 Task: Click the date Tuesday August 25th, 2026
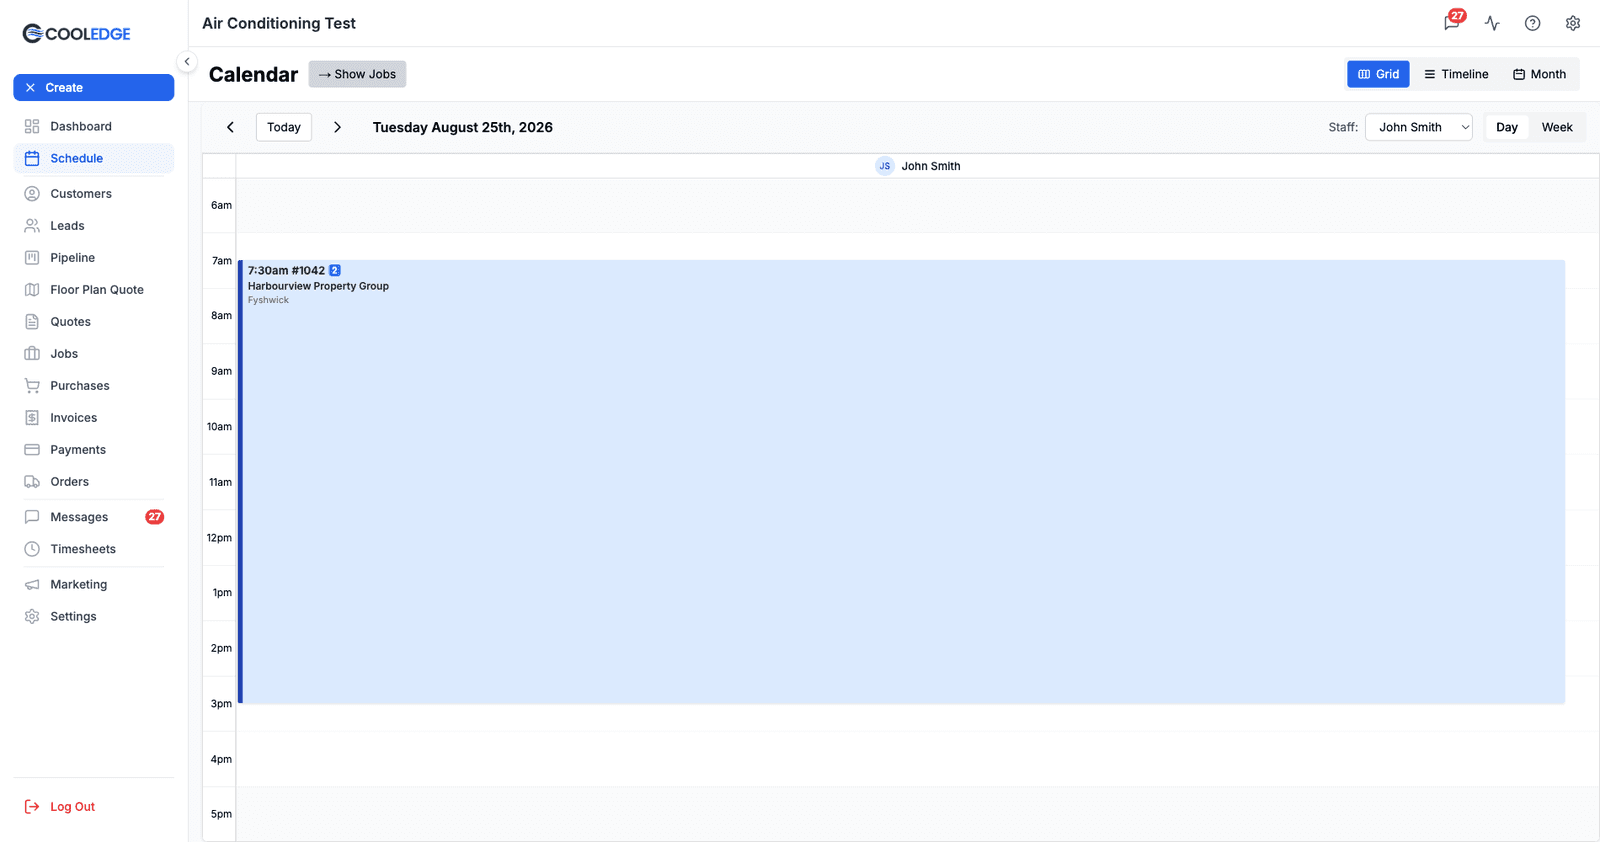[463, 127]
